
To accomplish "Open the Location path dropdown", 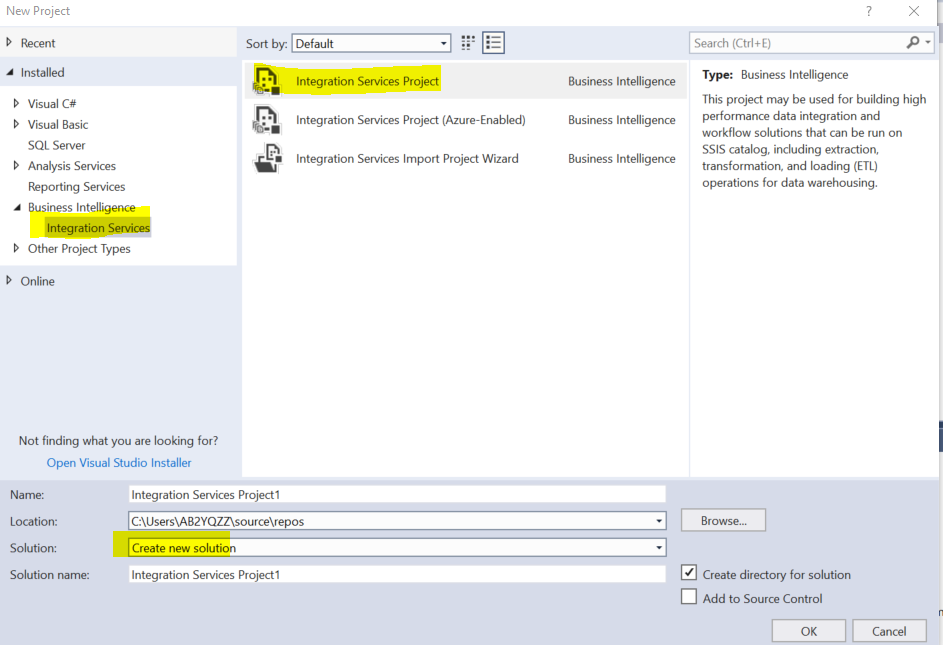I will pos(659,521).
